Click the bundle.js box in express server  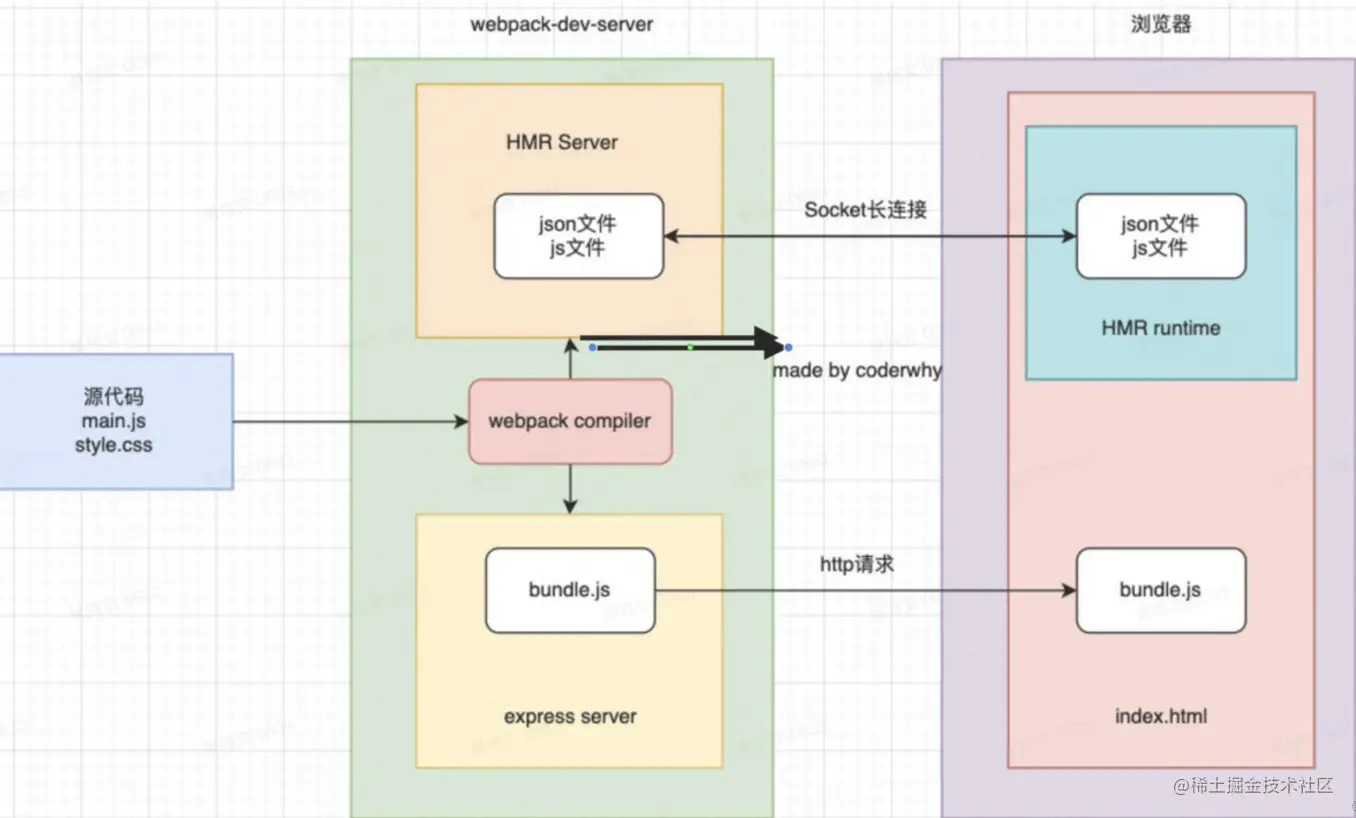[x=570, y=590]
